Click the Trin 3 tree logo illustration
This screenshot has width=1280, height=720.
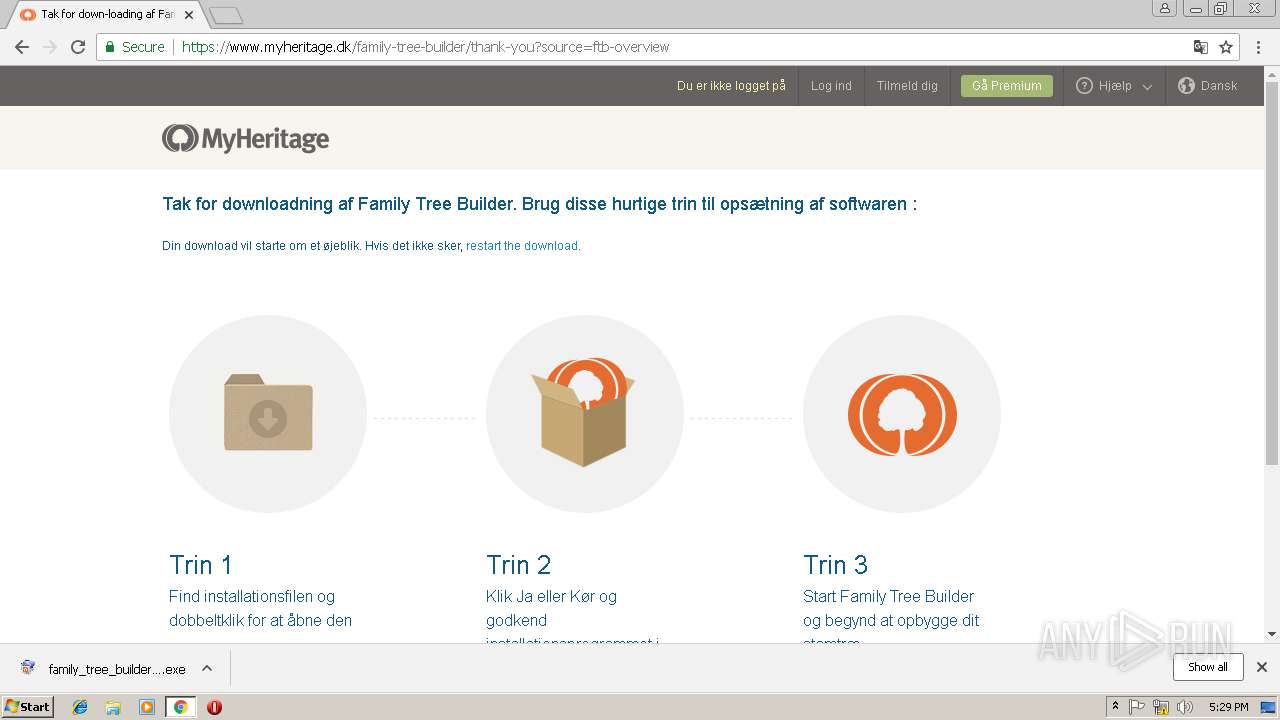[902, 413]
